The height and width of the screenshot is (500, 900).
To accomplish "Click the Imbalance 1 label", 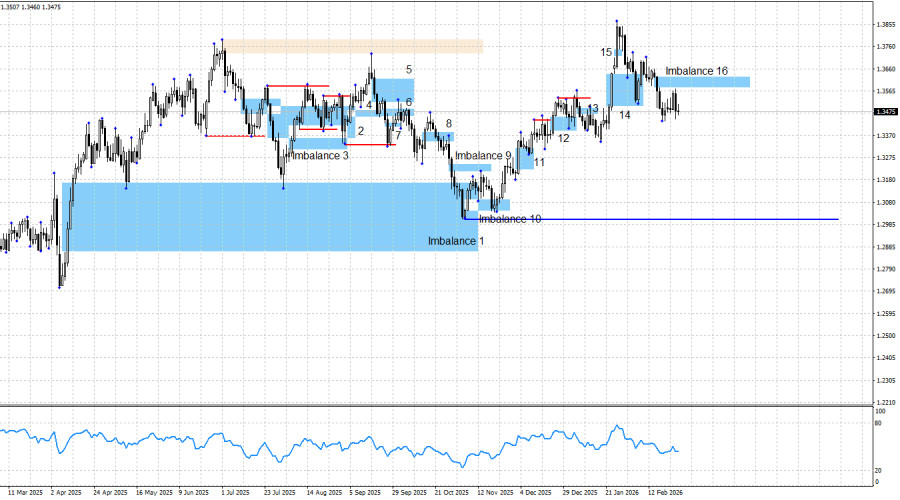I will click(456, 241).
